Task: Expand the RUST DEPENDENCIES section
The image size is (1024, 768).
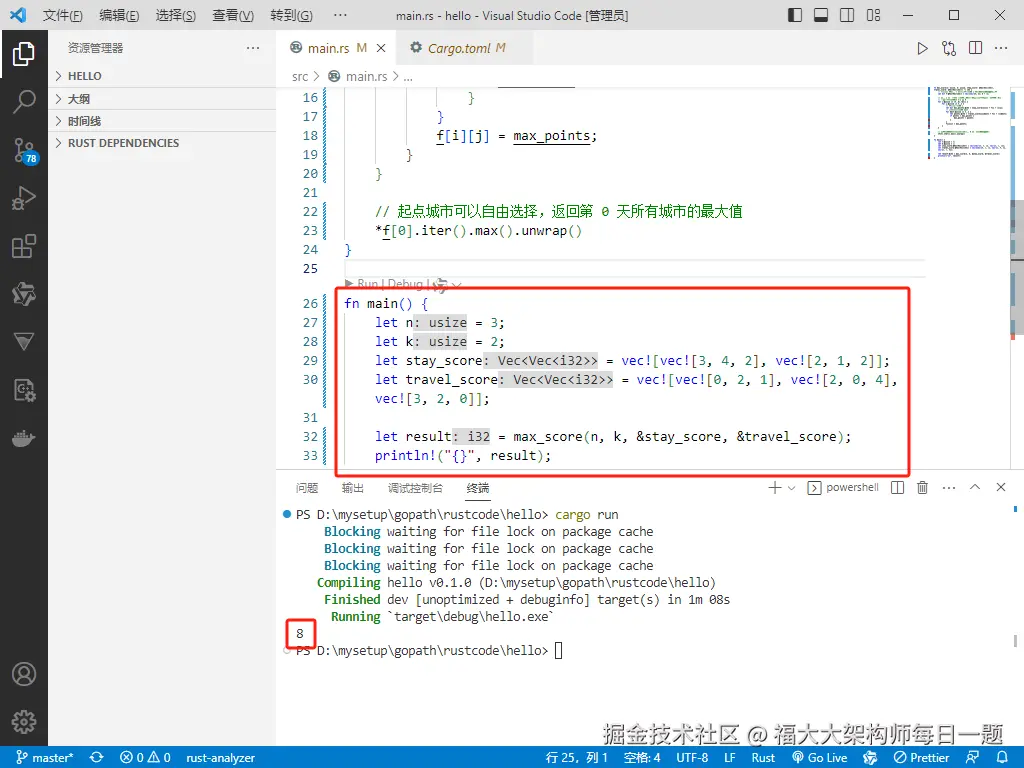Action: click(x=162, y=143)
